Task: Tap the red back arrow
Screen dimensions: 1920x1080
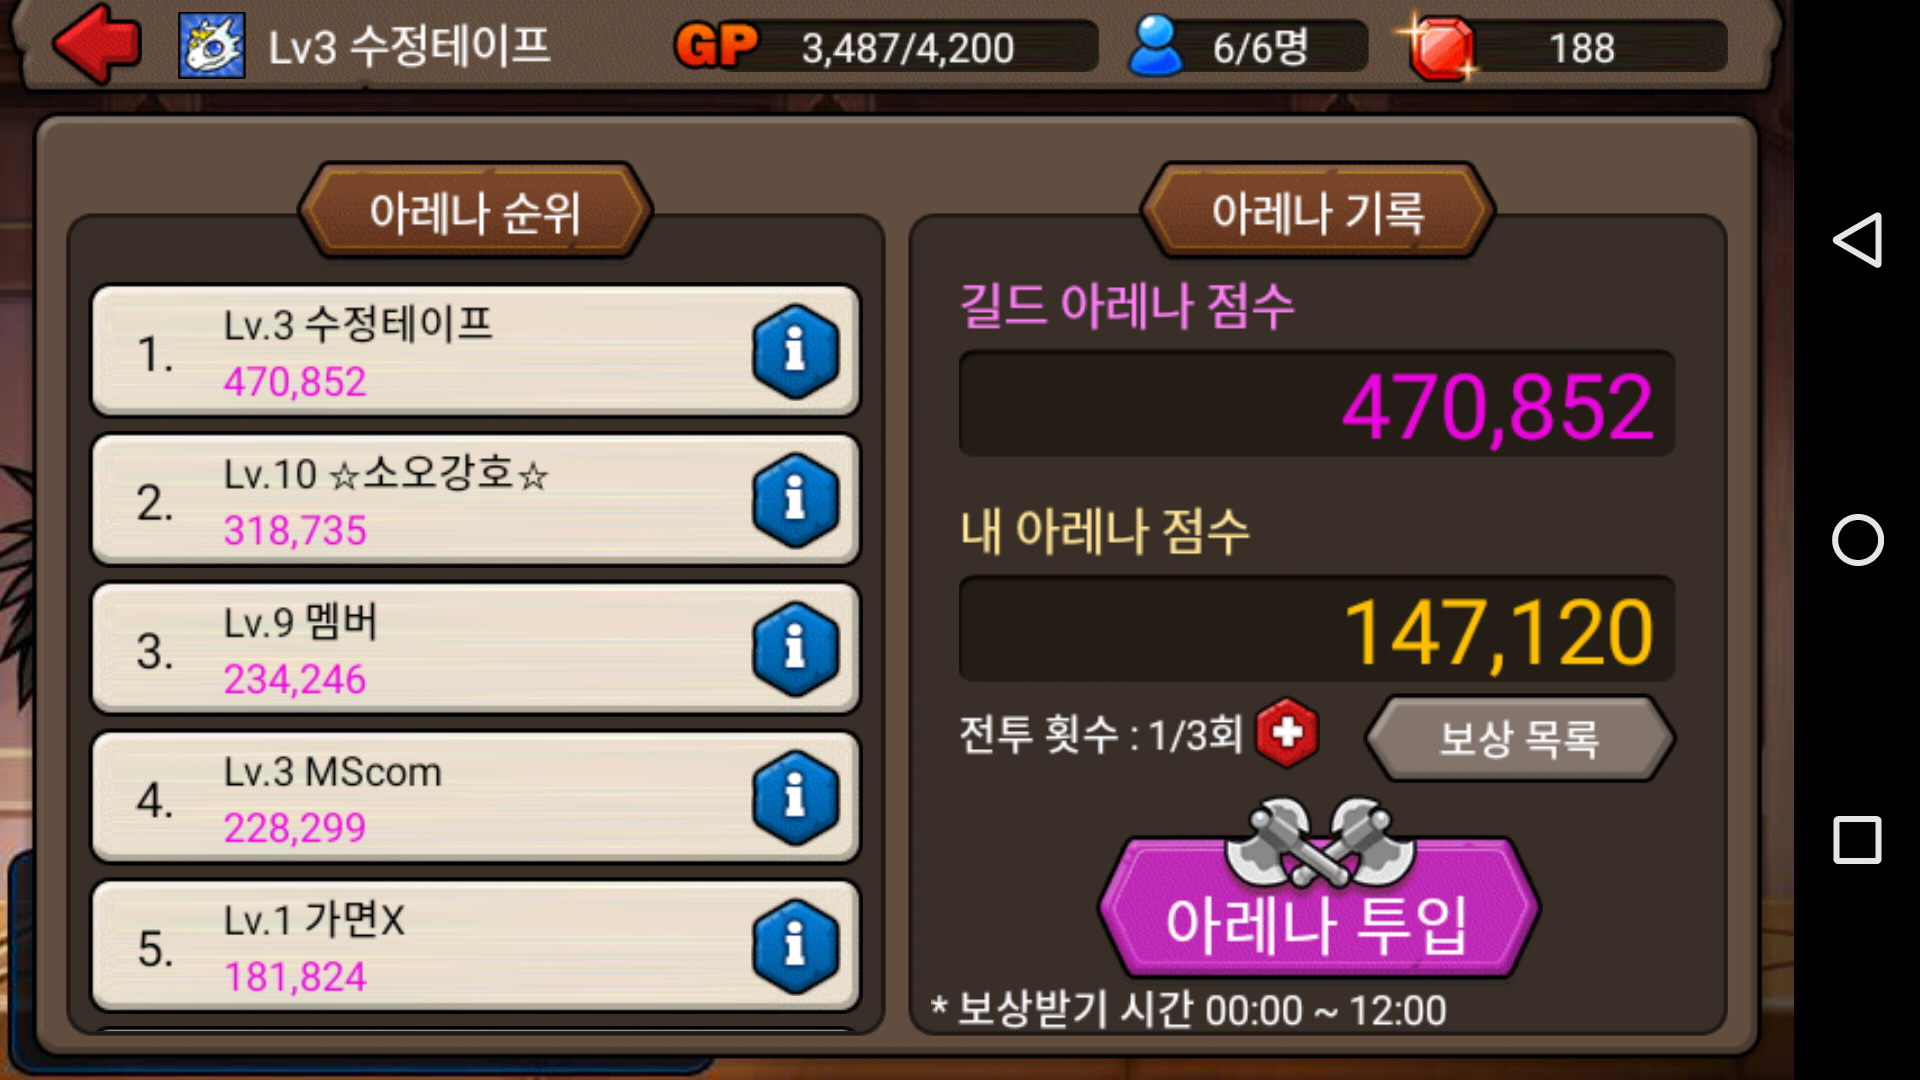Action: tap(97, 44)
